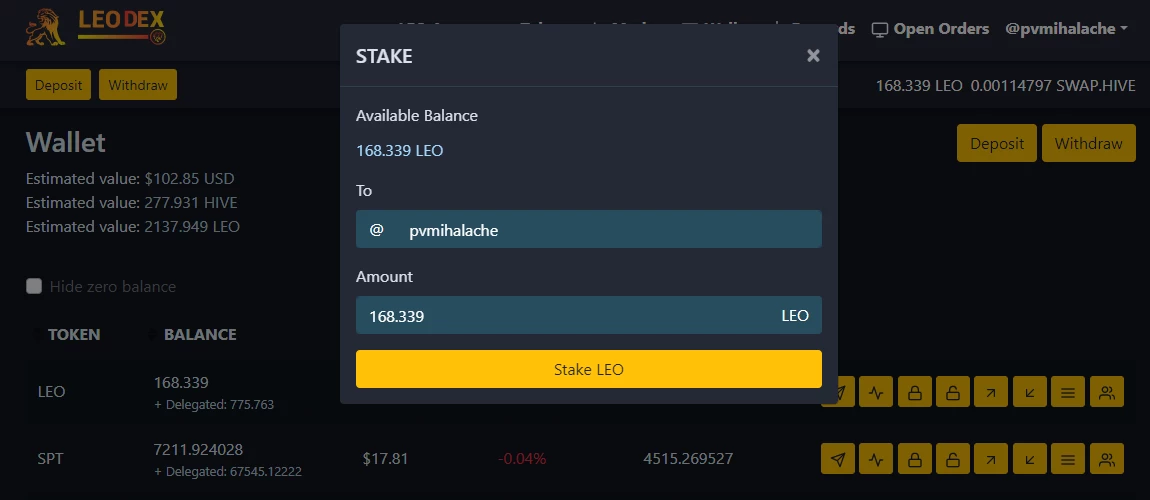Screen dimensions: 1150x500
Task: Click the Withdraw button beside the Wallet heading
Action: pos(1088,143)
